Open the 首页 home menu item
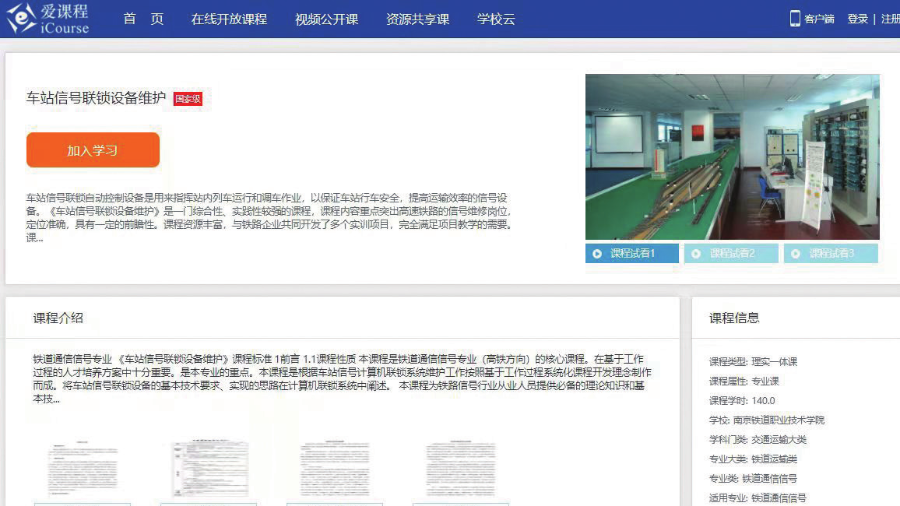The image size is (900, 506). pyautogui.click(x=143, y=19)
